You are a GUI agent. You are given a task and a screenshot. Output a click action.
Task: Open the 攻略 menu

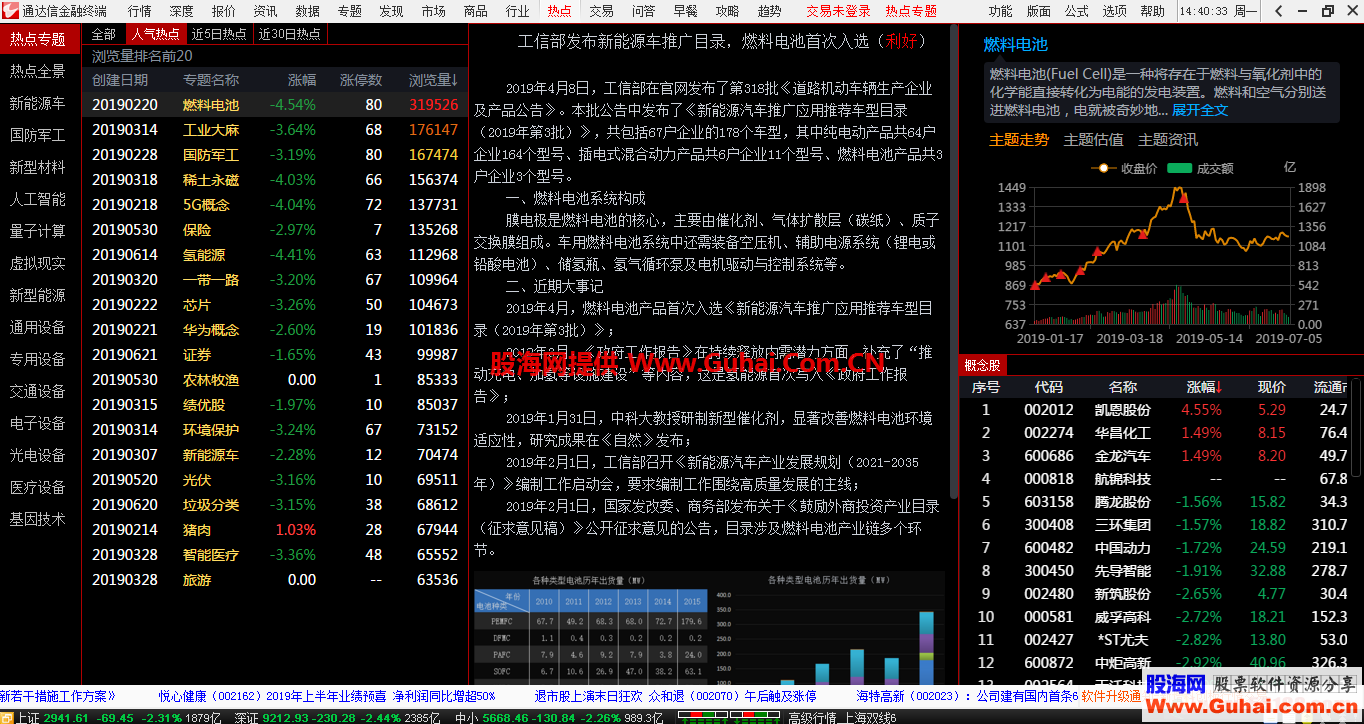pyautogui.click(x=728, y=11)
